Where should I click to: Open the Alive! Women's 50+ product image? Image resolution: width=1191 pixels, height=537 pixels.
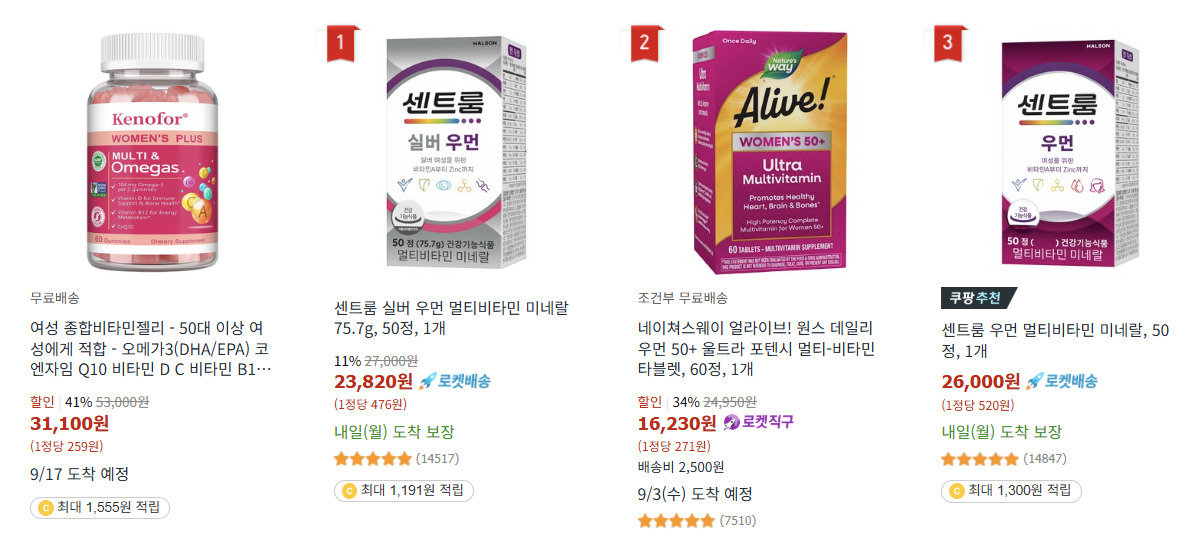click(x=767, y=152)
